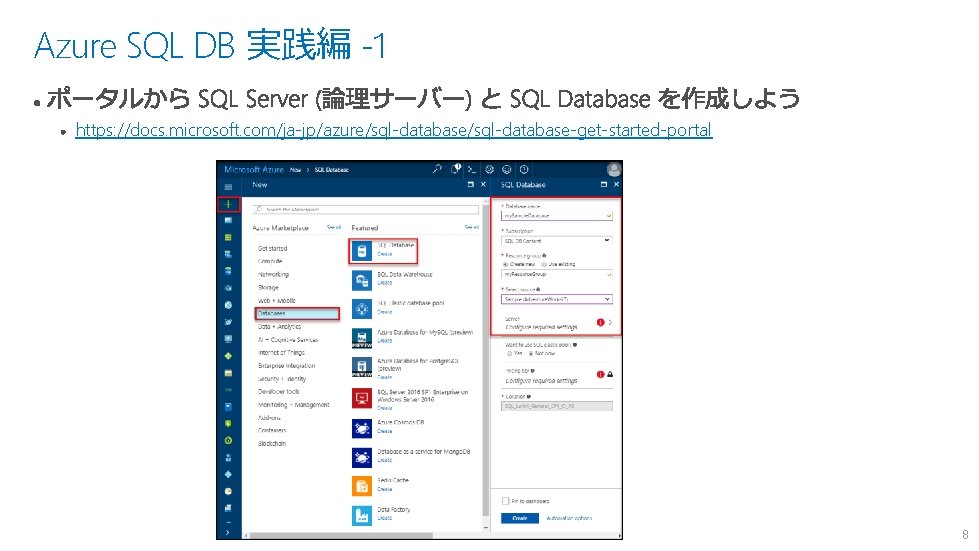Open the Data Factory icon
979x551 pixels.
pyautogui.click(x=362, y=515)
